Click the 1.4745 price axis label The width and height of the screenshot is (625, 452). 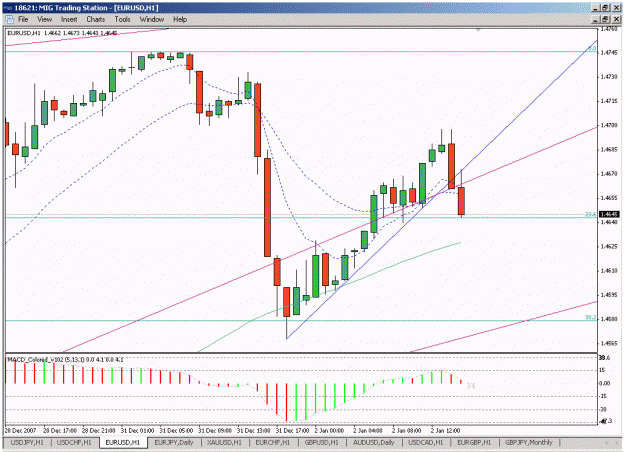(609, 53)
